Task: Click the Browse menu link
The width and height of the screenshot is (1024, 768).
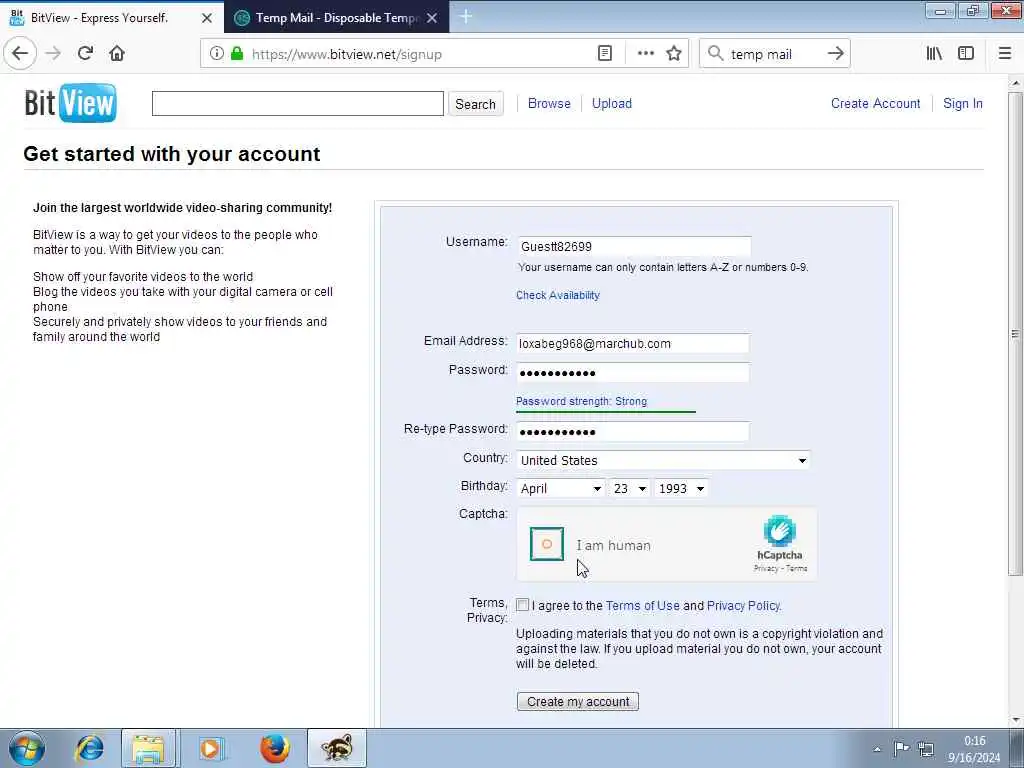Action: pos(549,103)
